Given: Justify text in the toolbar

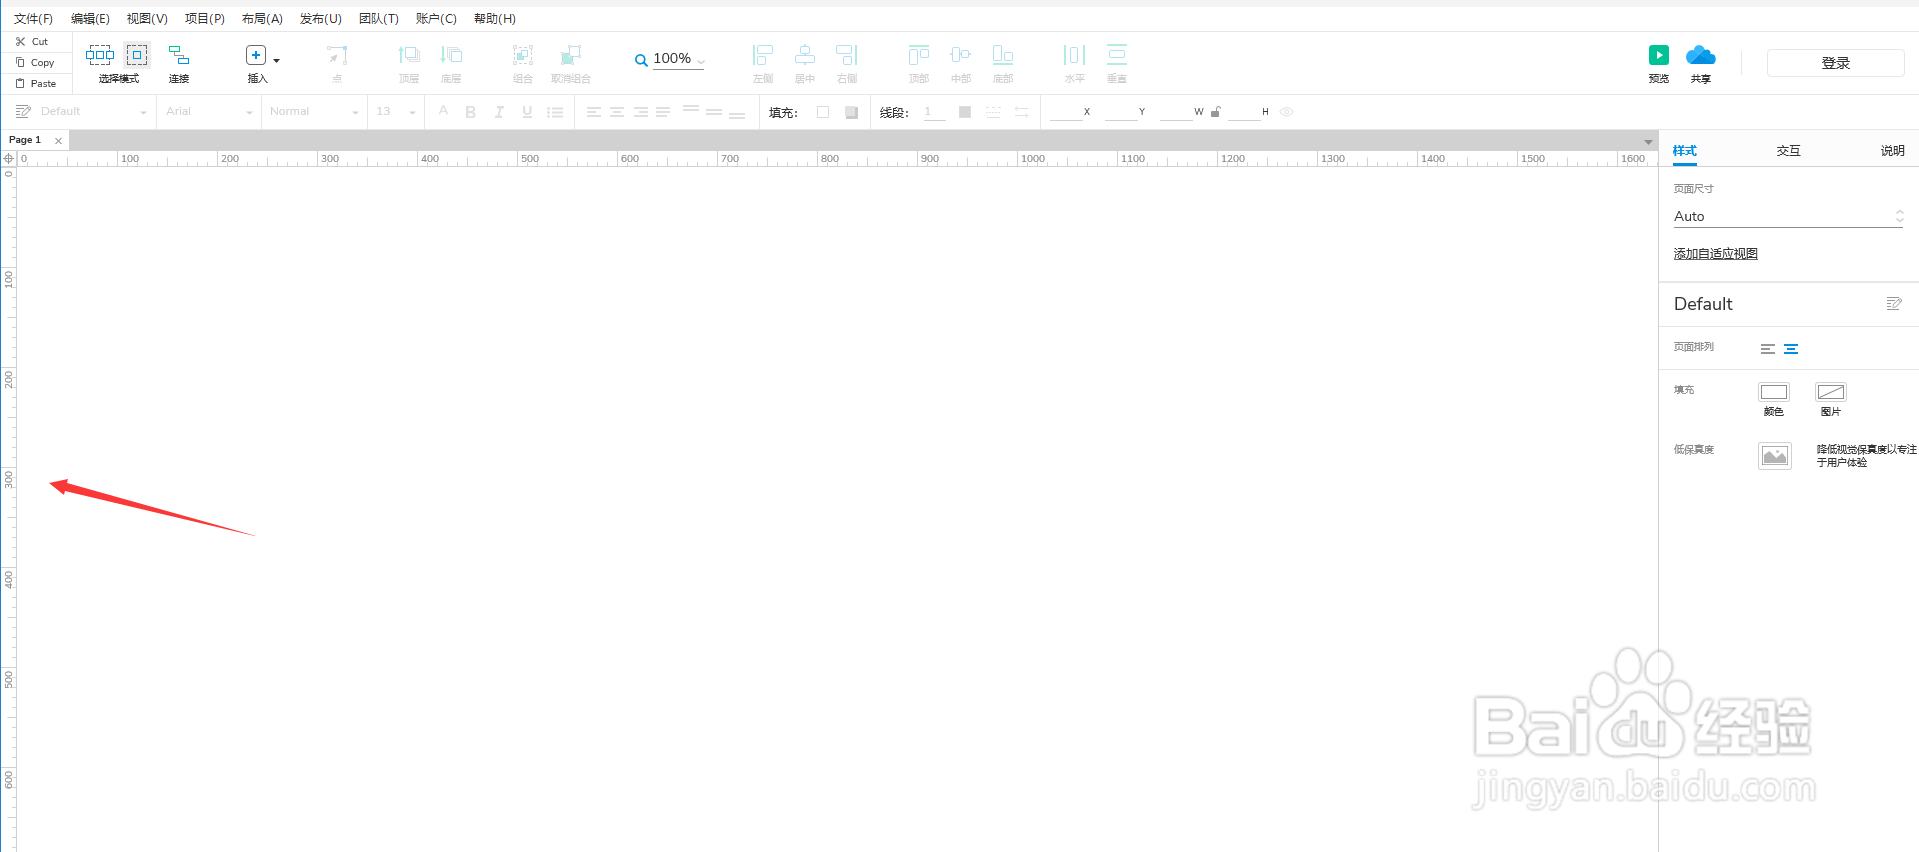Looking at the screenshot, I should pyautogui.click(x=663, y=112).
